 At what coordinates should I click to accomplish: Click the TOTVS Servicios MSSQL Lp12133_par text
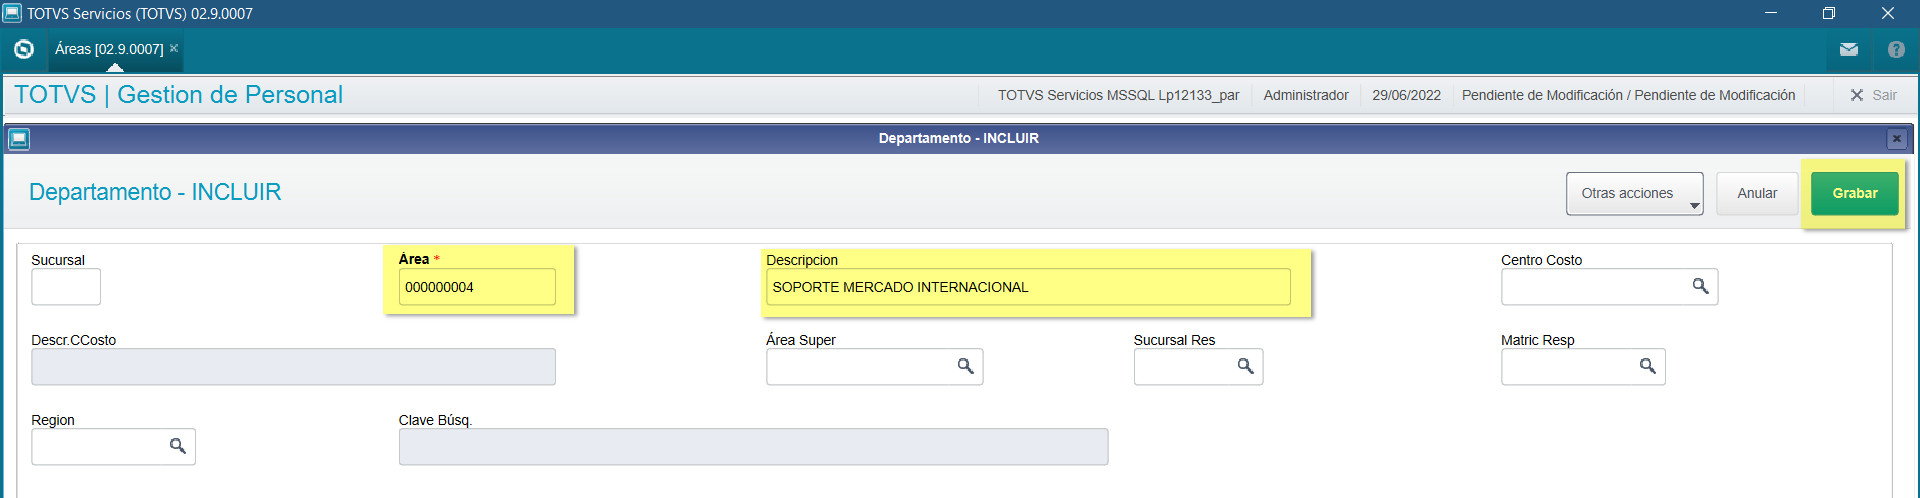[1118, 95]
